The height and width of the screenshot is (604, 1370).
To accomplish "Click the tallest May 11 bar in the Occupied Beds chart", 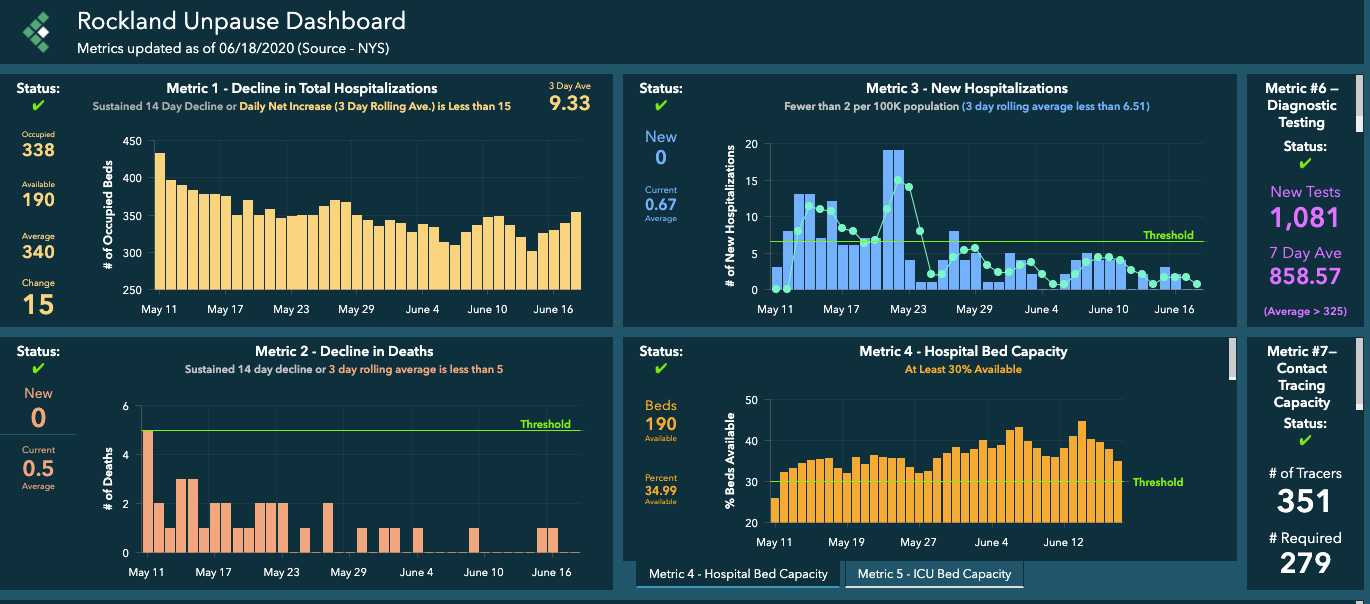I will (160, 221).
